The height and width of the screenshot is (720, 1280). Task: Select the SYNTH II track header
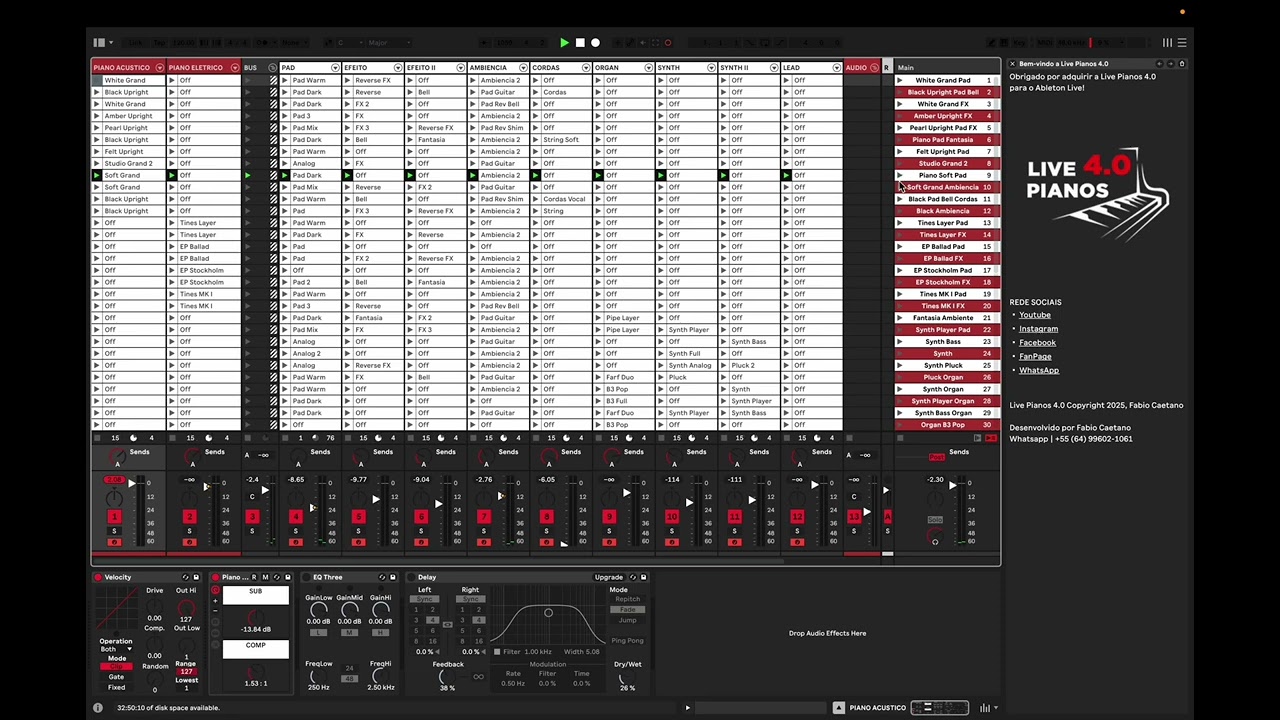pos(748,68)
